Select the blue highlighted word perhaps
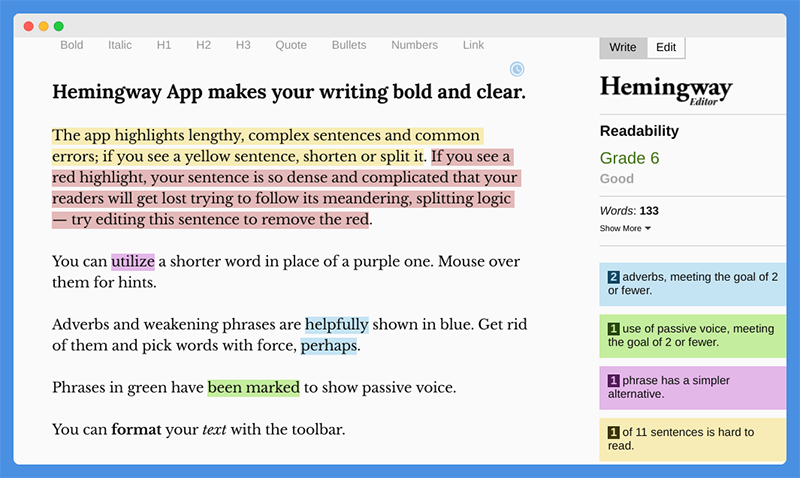 click(329, 346)
